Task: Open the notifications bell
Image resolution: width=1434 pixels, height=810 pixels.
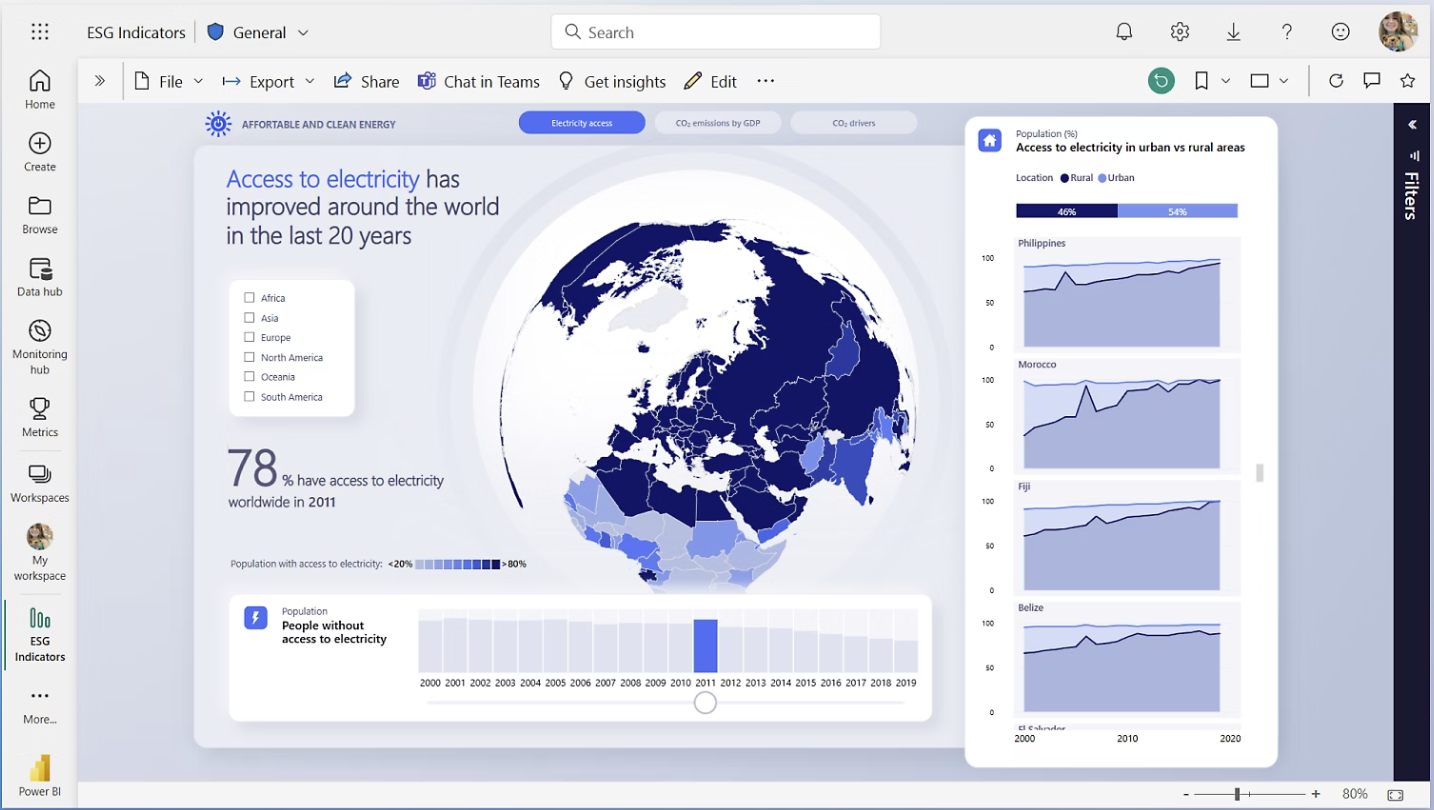Action: (x=1124, y=32)
